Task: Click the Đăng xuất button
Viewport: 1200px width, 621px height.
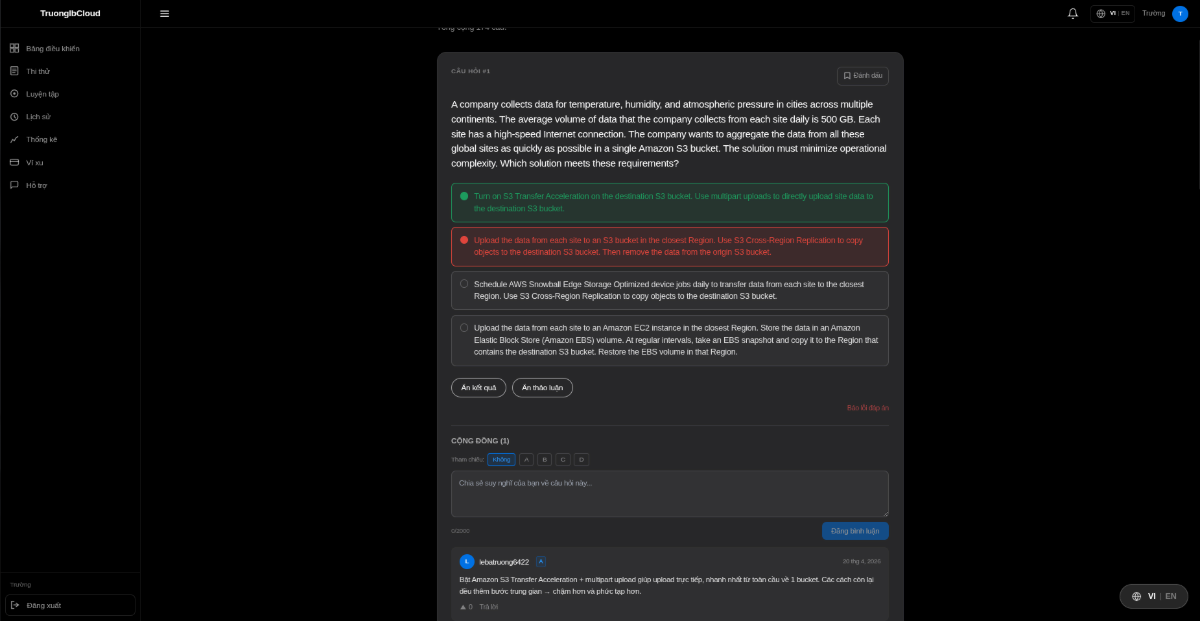Action: pos(70,605)
